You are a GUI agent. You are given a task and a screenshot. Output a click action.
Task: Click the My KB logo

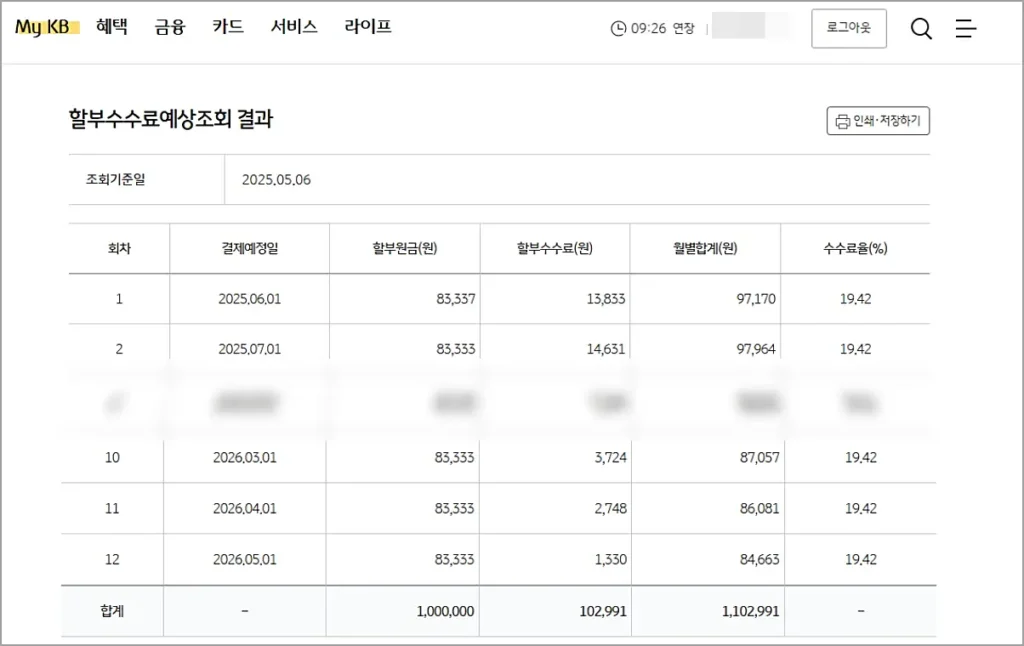46,27
